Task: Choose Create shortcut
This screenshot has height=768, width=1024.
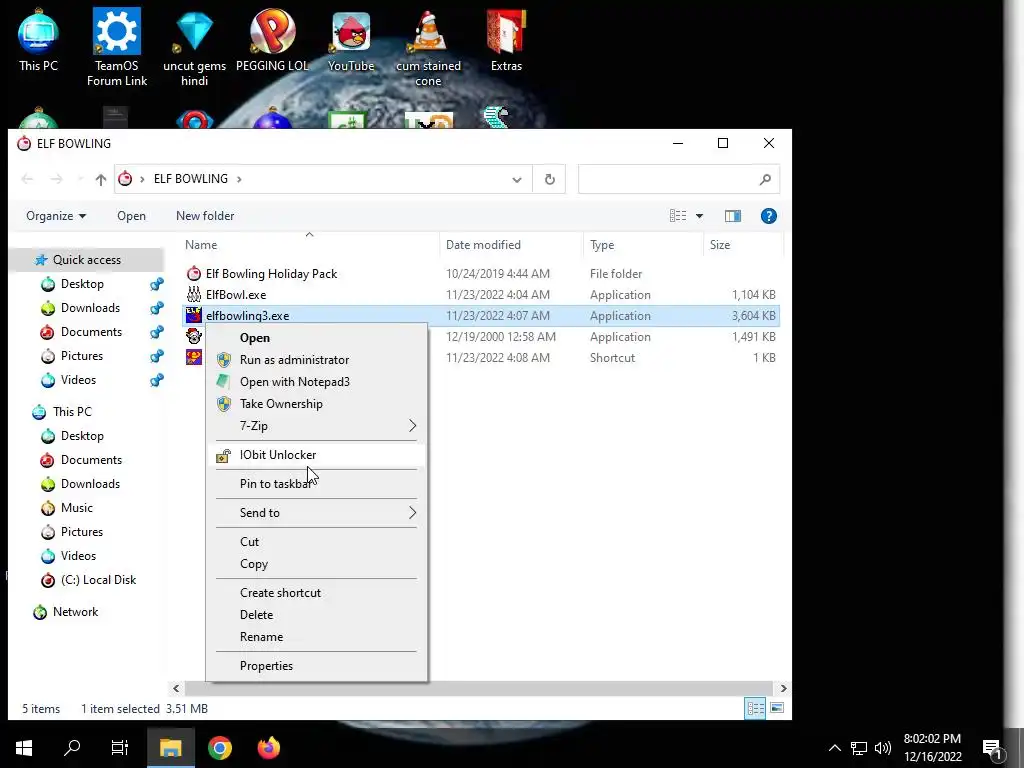Action: point(317,593)
